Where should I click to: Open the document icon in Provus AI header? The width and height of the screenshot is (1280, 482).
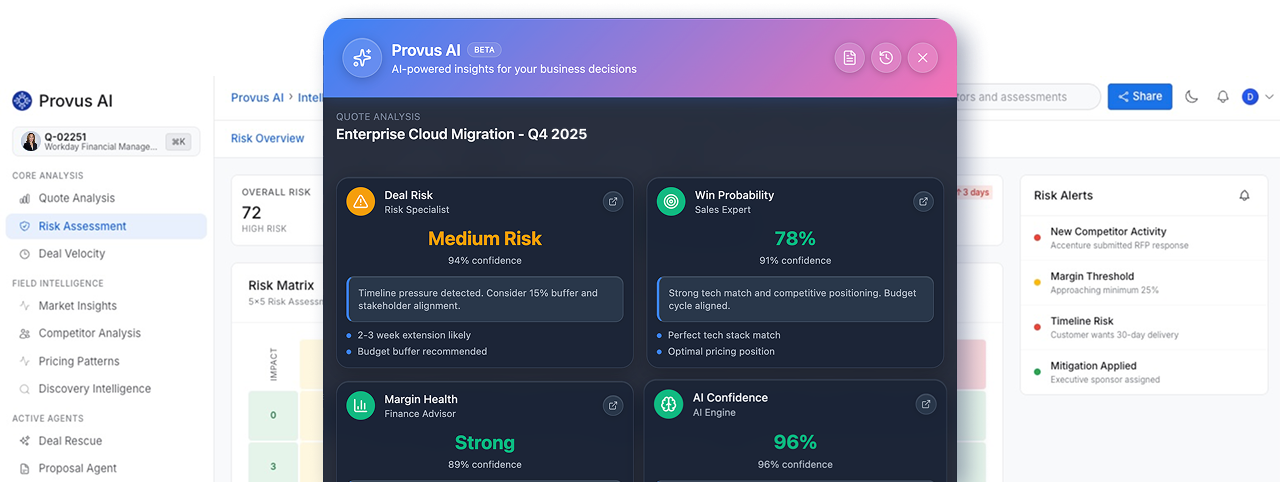[x=849, y=58]
